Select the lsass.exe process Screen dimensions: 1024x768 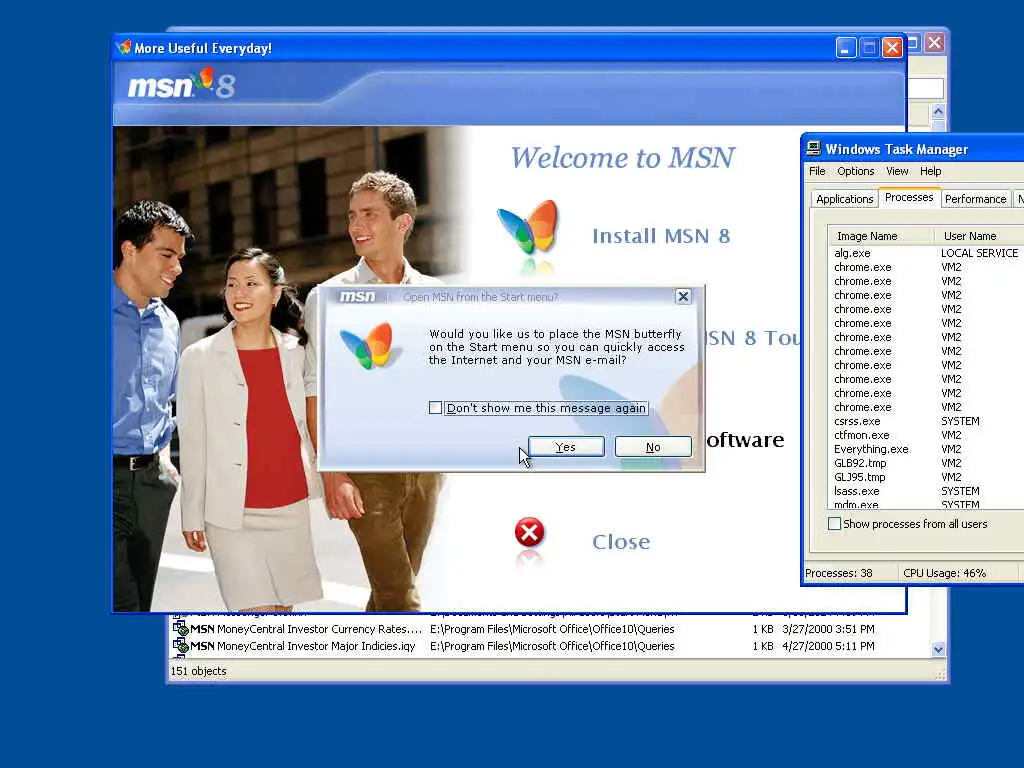(856, 491)
